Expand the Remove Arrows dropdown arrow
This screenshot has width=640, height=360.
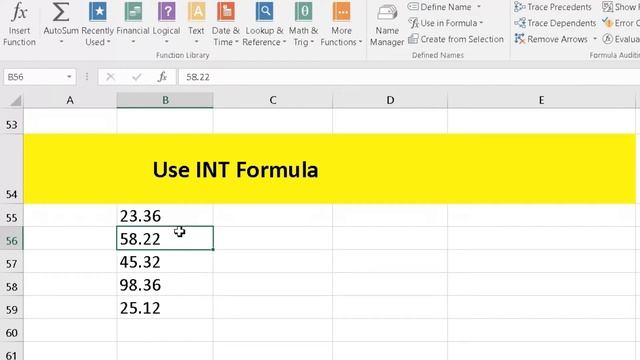click(595, 39)
